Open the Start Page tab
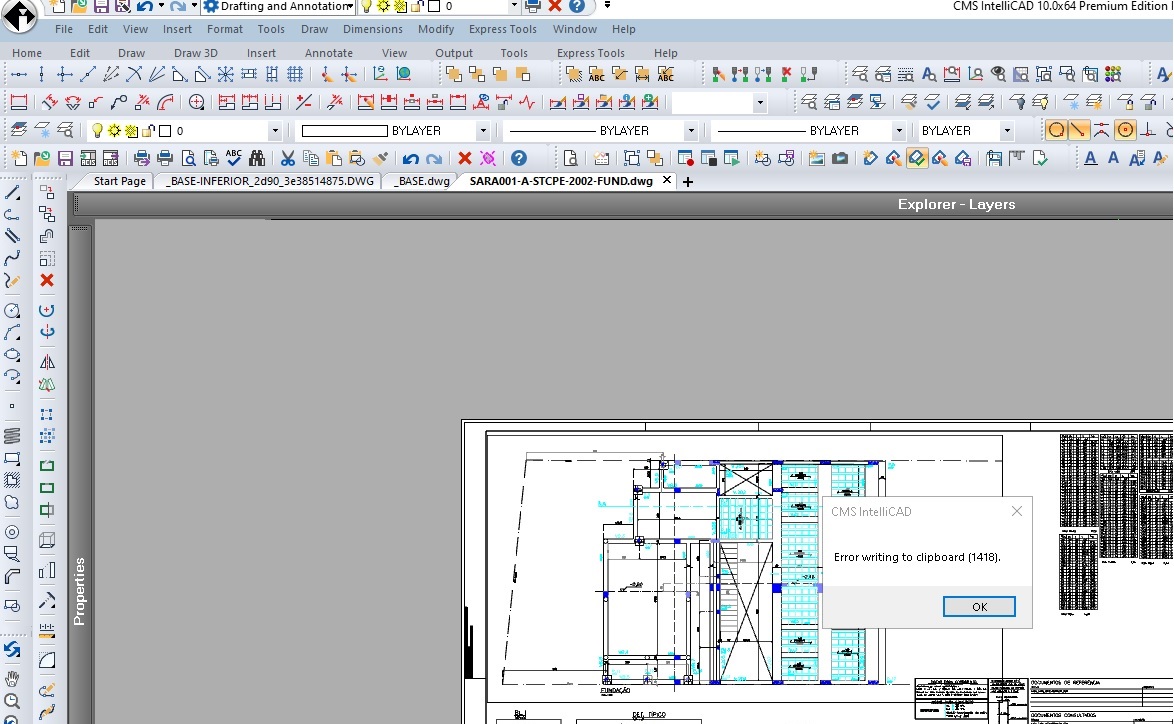 (x=120, y=181)
